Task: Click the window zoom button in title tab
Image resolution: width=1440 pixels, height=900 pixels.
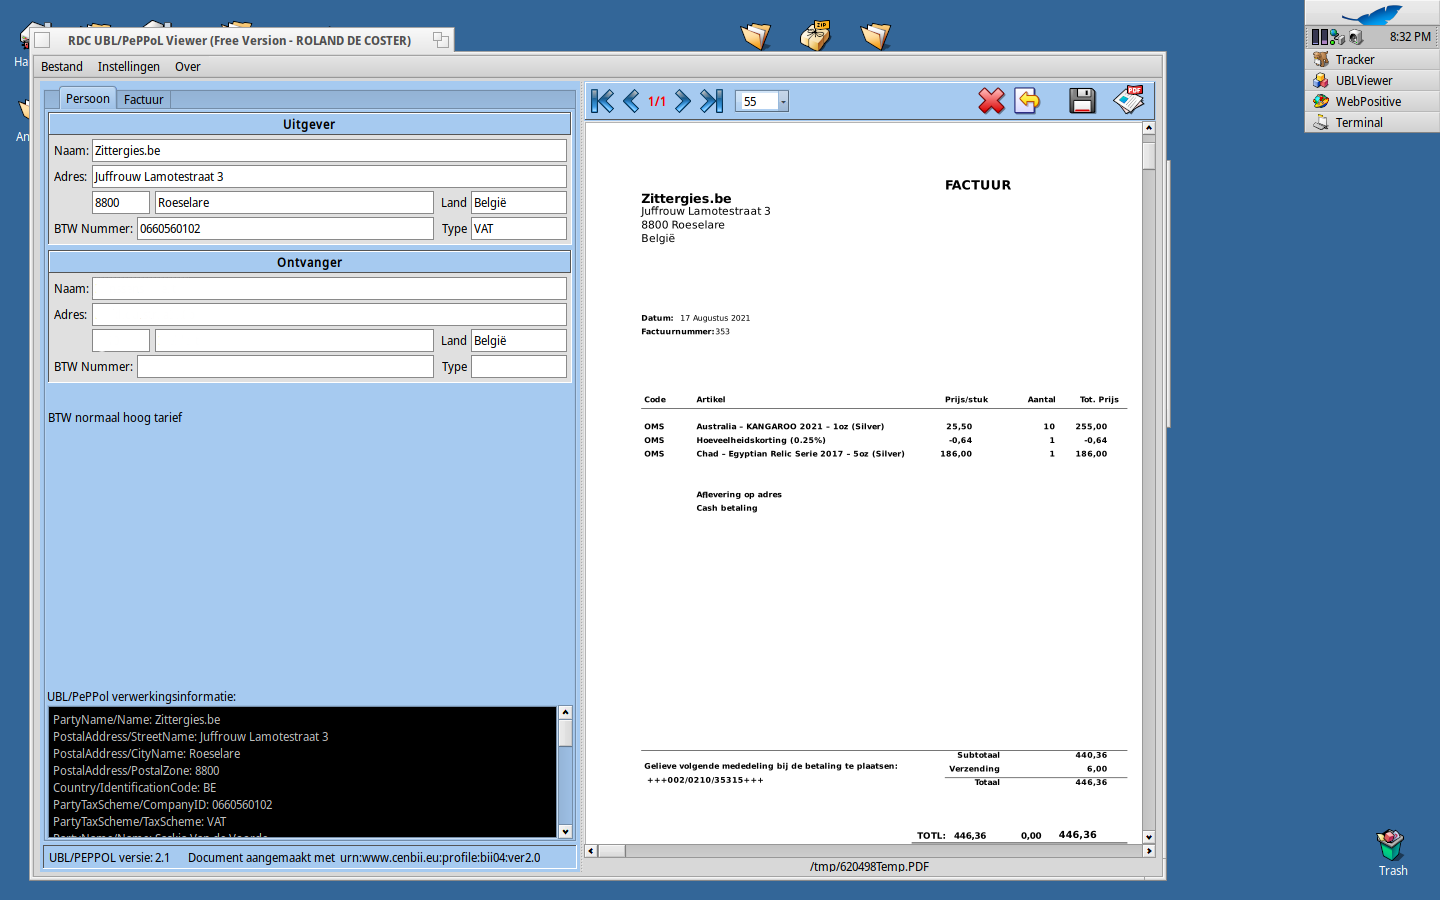Action: (441, 40)
